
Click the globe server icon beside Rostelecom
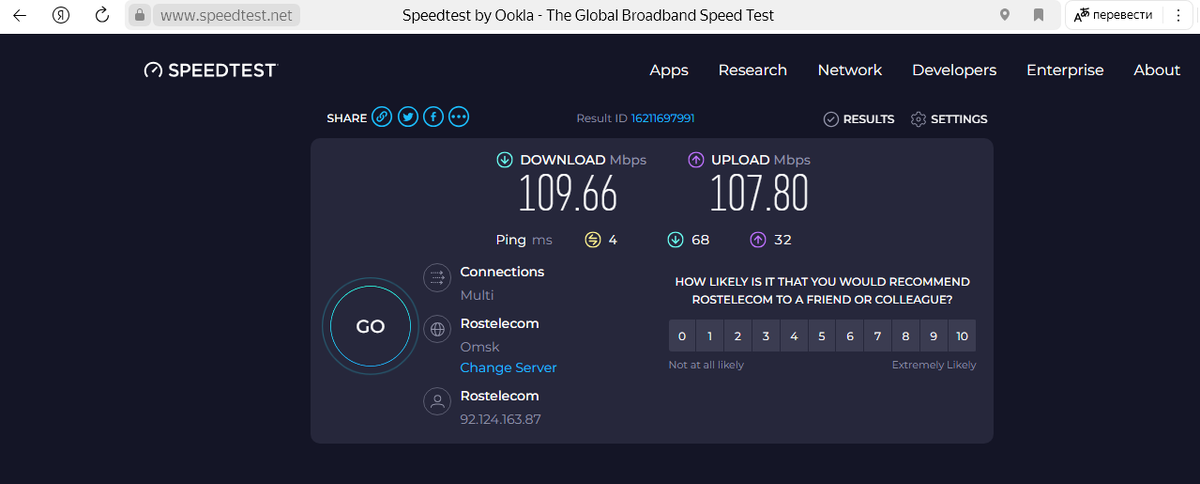click(437, 329)
